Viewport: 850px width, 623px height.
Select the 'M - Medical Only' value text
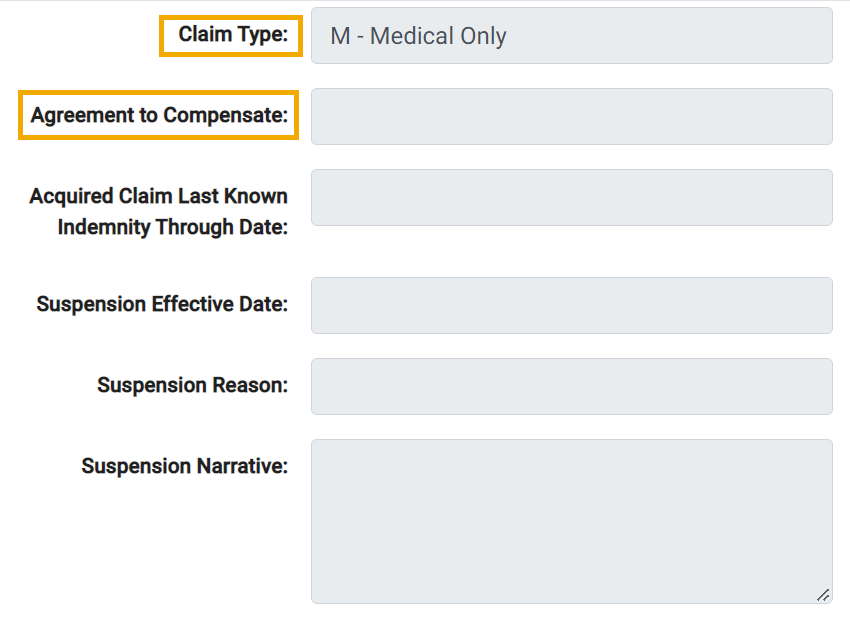pyautogui.click(x=418, y=36)
